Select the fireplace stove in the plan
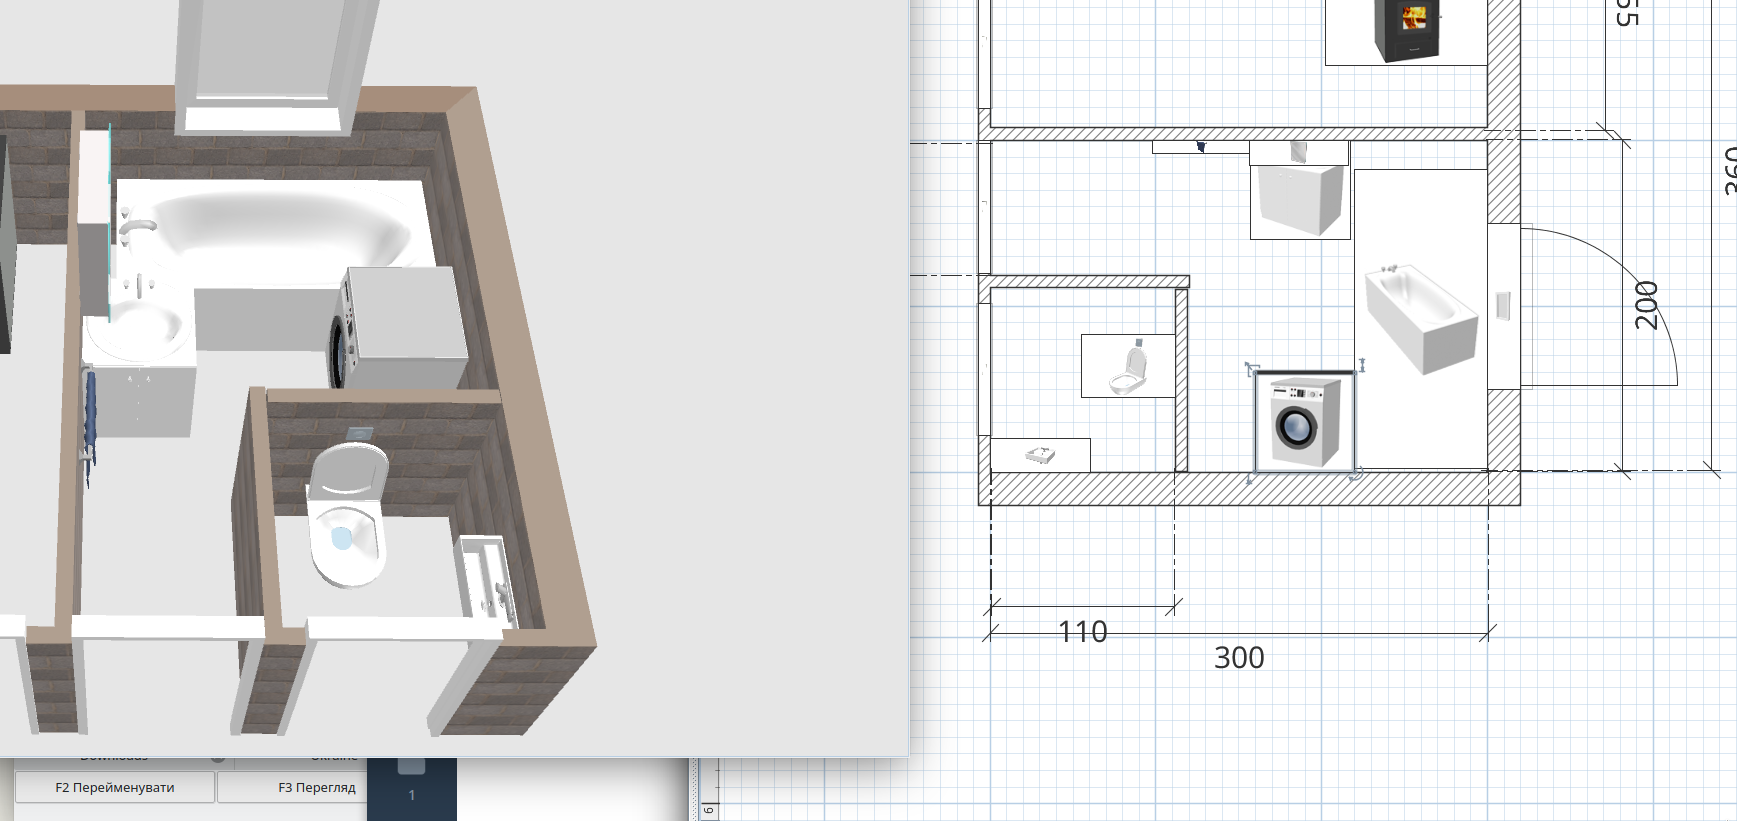 point(1406,30)
